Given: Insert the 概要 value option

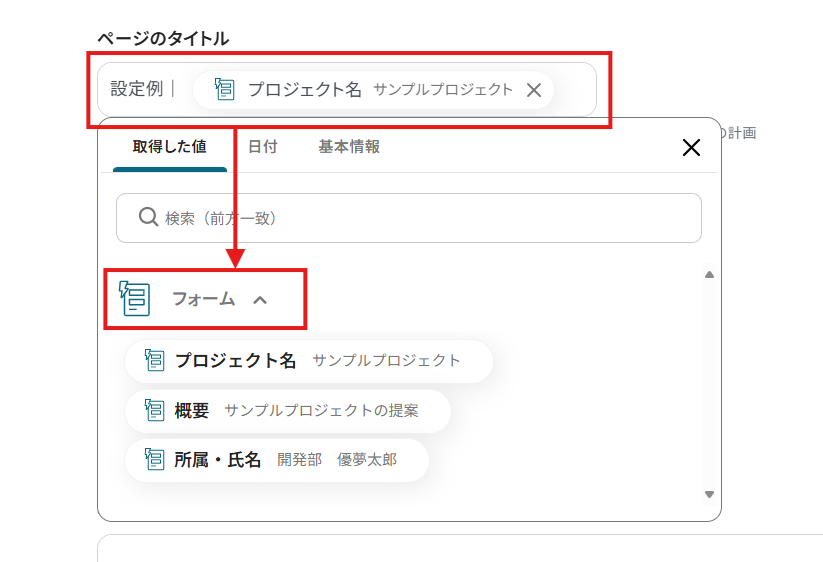Looking at the screenshot, I should (x=290, y=410).
